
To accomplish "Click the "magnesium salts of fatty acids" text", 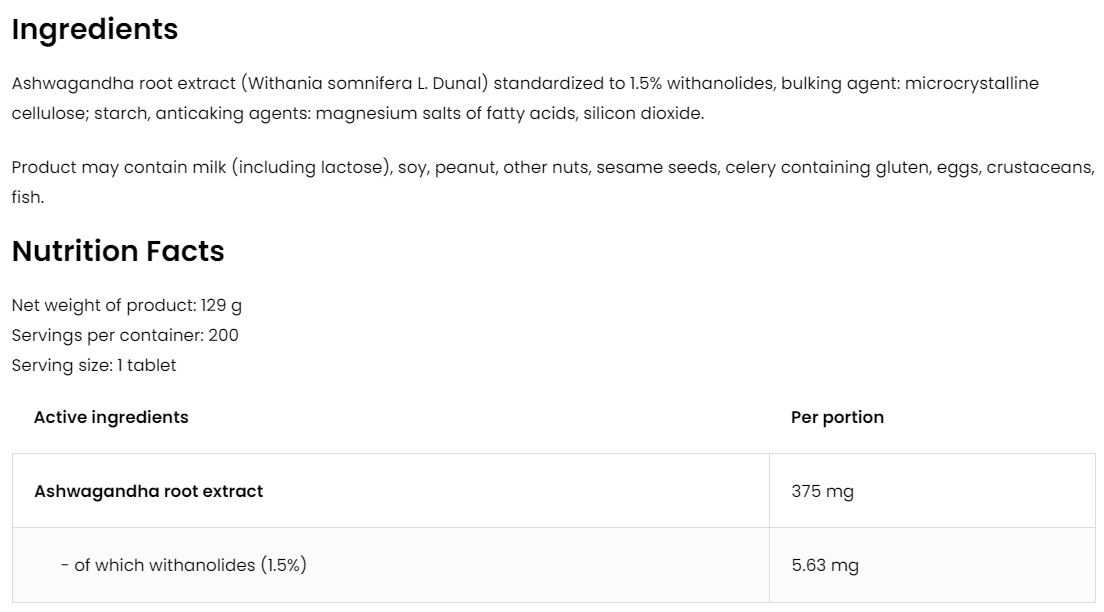I will 443,113.
